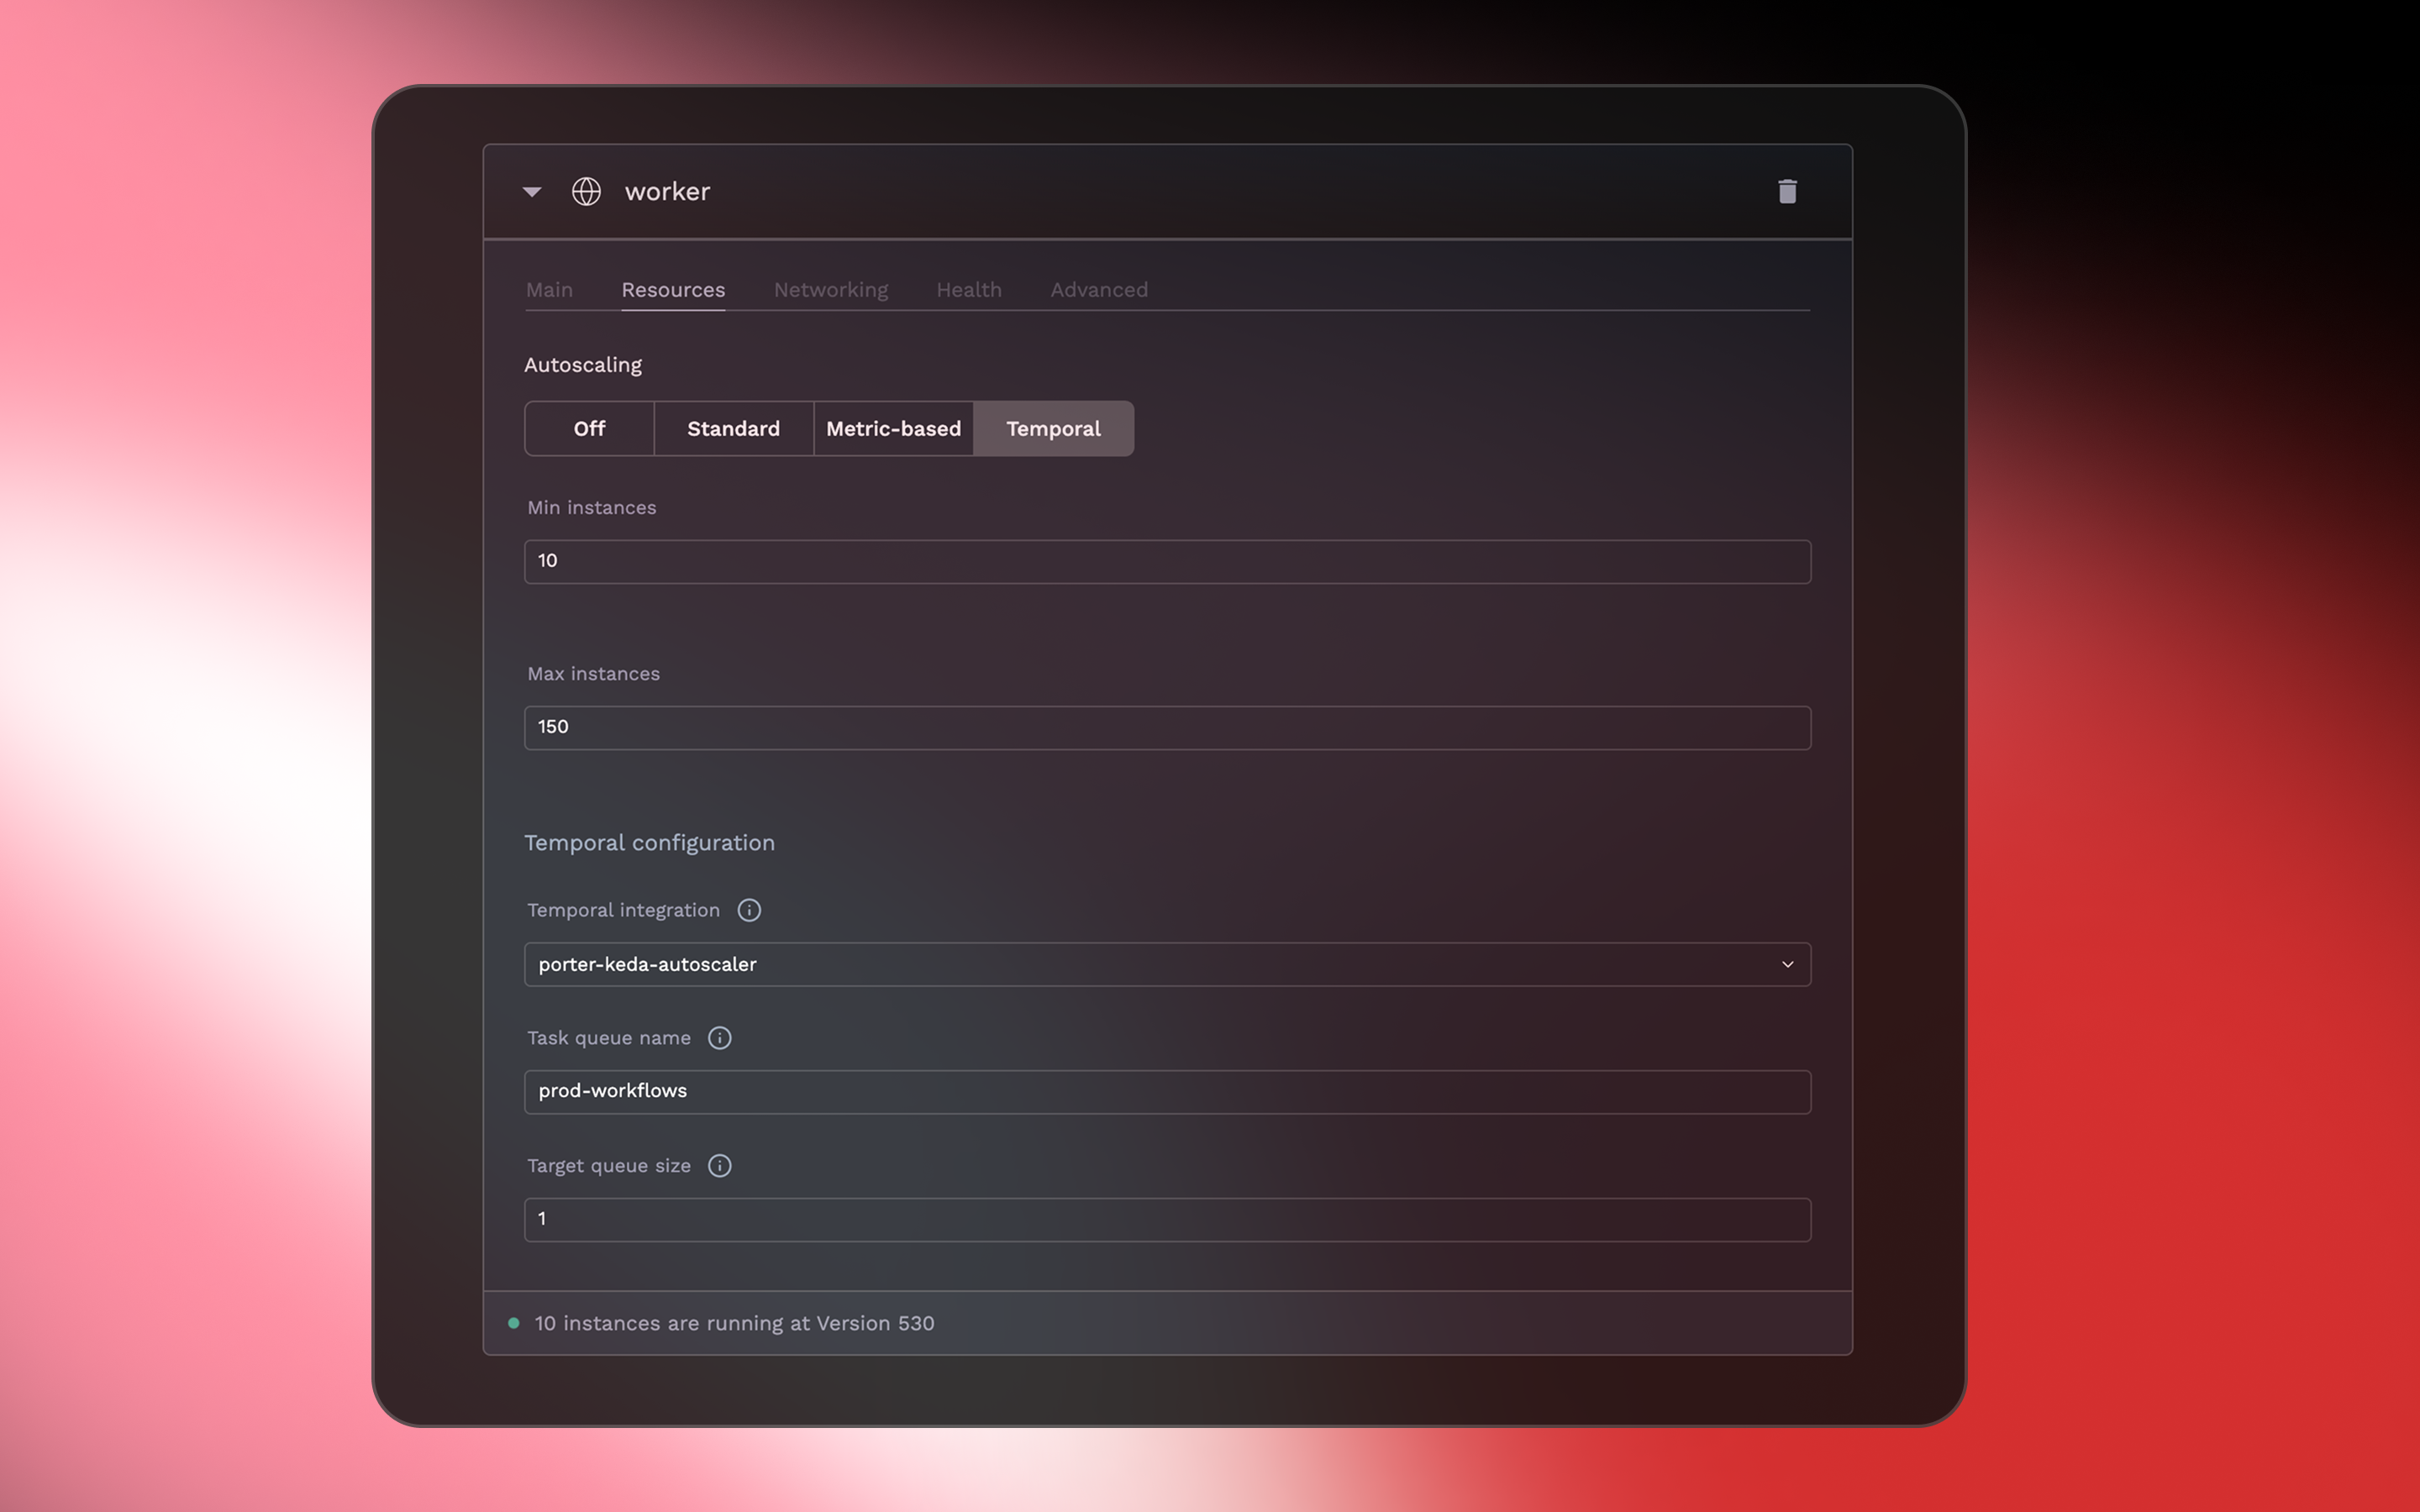The height and width of the screenshot is (1512, 2420).
Task: Select Standard autoscaling mode
Action: tap(733, 429)
